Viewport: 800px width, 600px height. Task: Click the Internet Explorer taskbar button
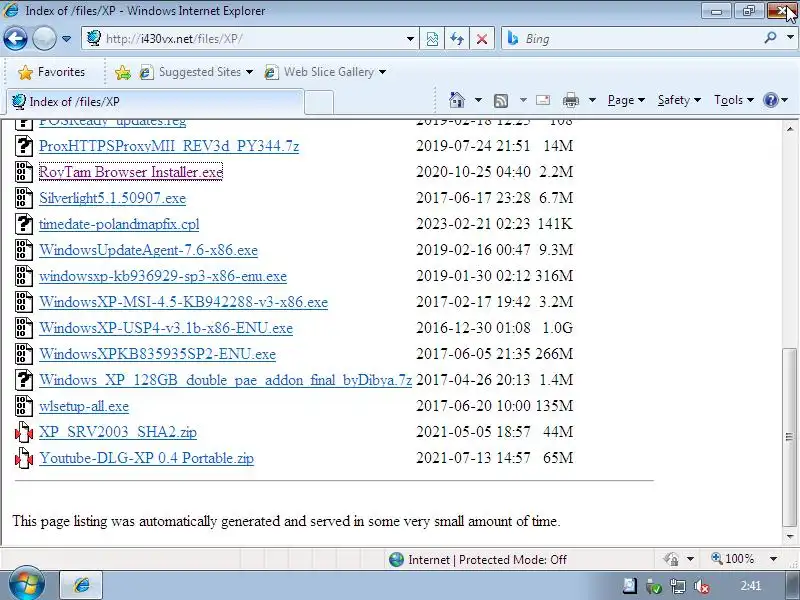[x=82, y=585]
